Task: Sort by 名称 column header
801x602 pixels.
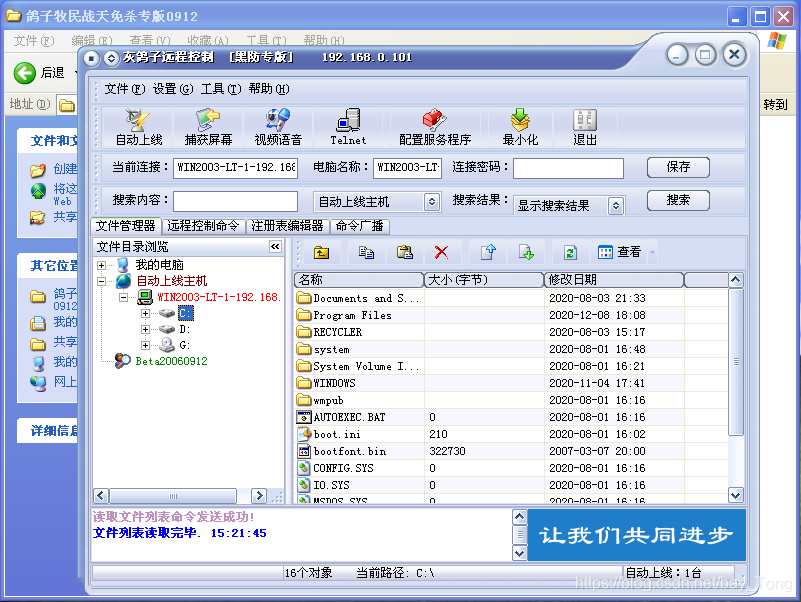Action: (359, 280)
